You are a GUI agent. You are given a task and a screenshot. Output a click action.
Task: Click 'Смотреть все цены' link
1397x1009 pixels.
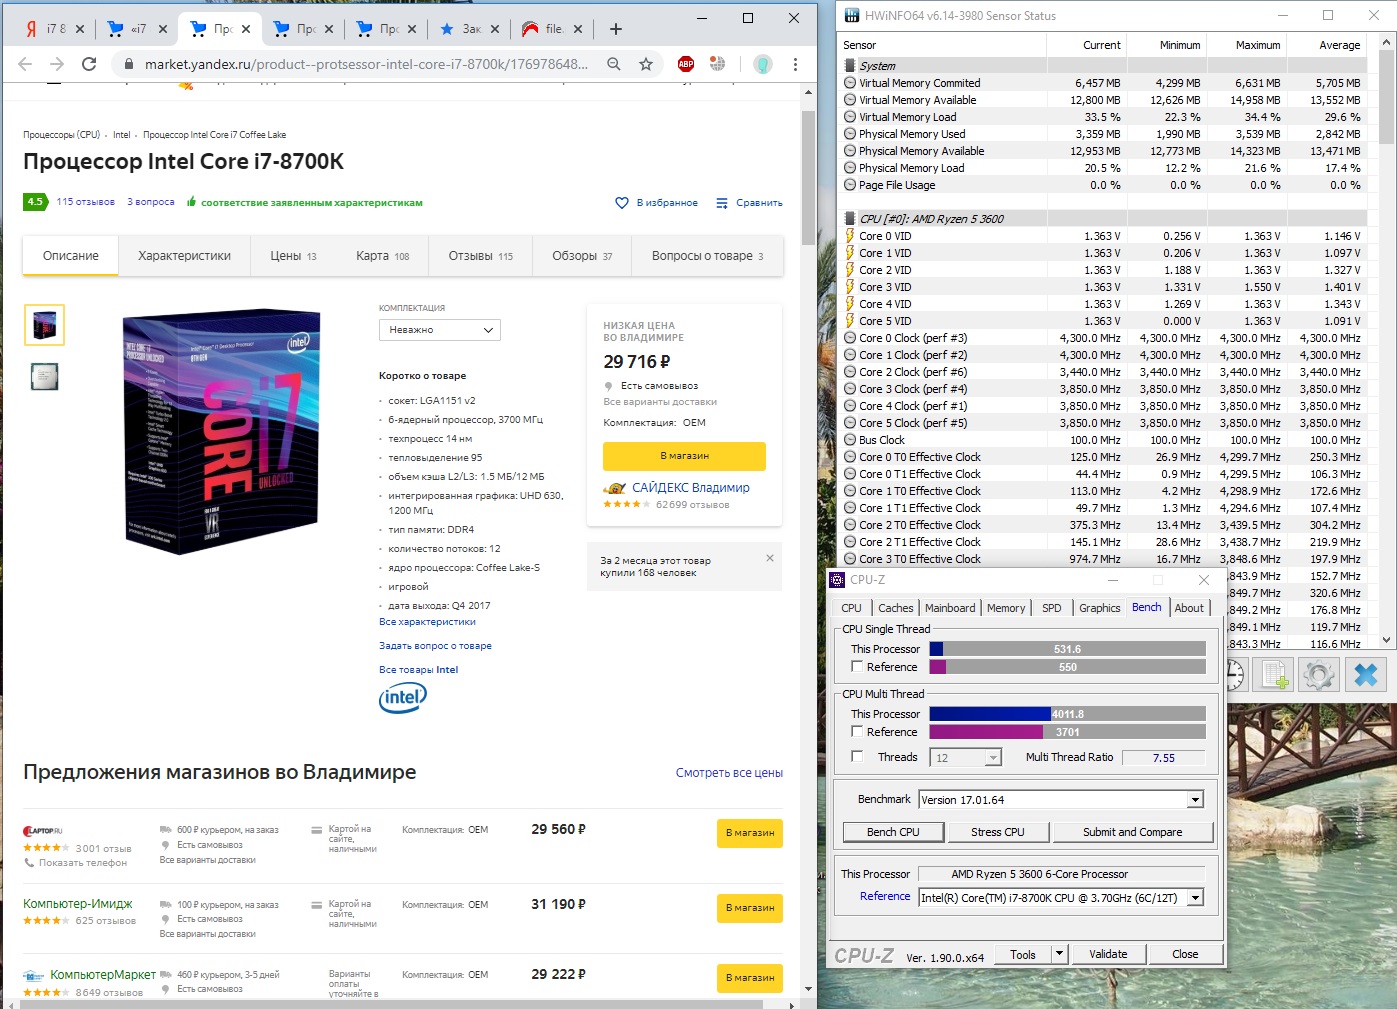point(729,773)
